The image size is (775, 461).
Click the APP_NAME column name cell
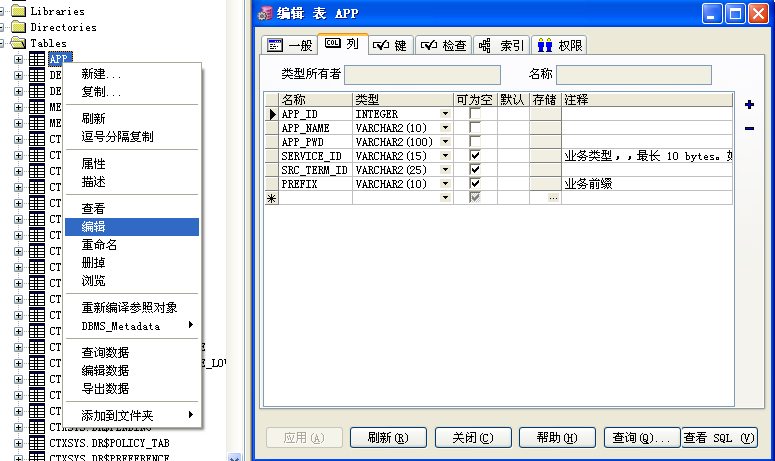315,128
